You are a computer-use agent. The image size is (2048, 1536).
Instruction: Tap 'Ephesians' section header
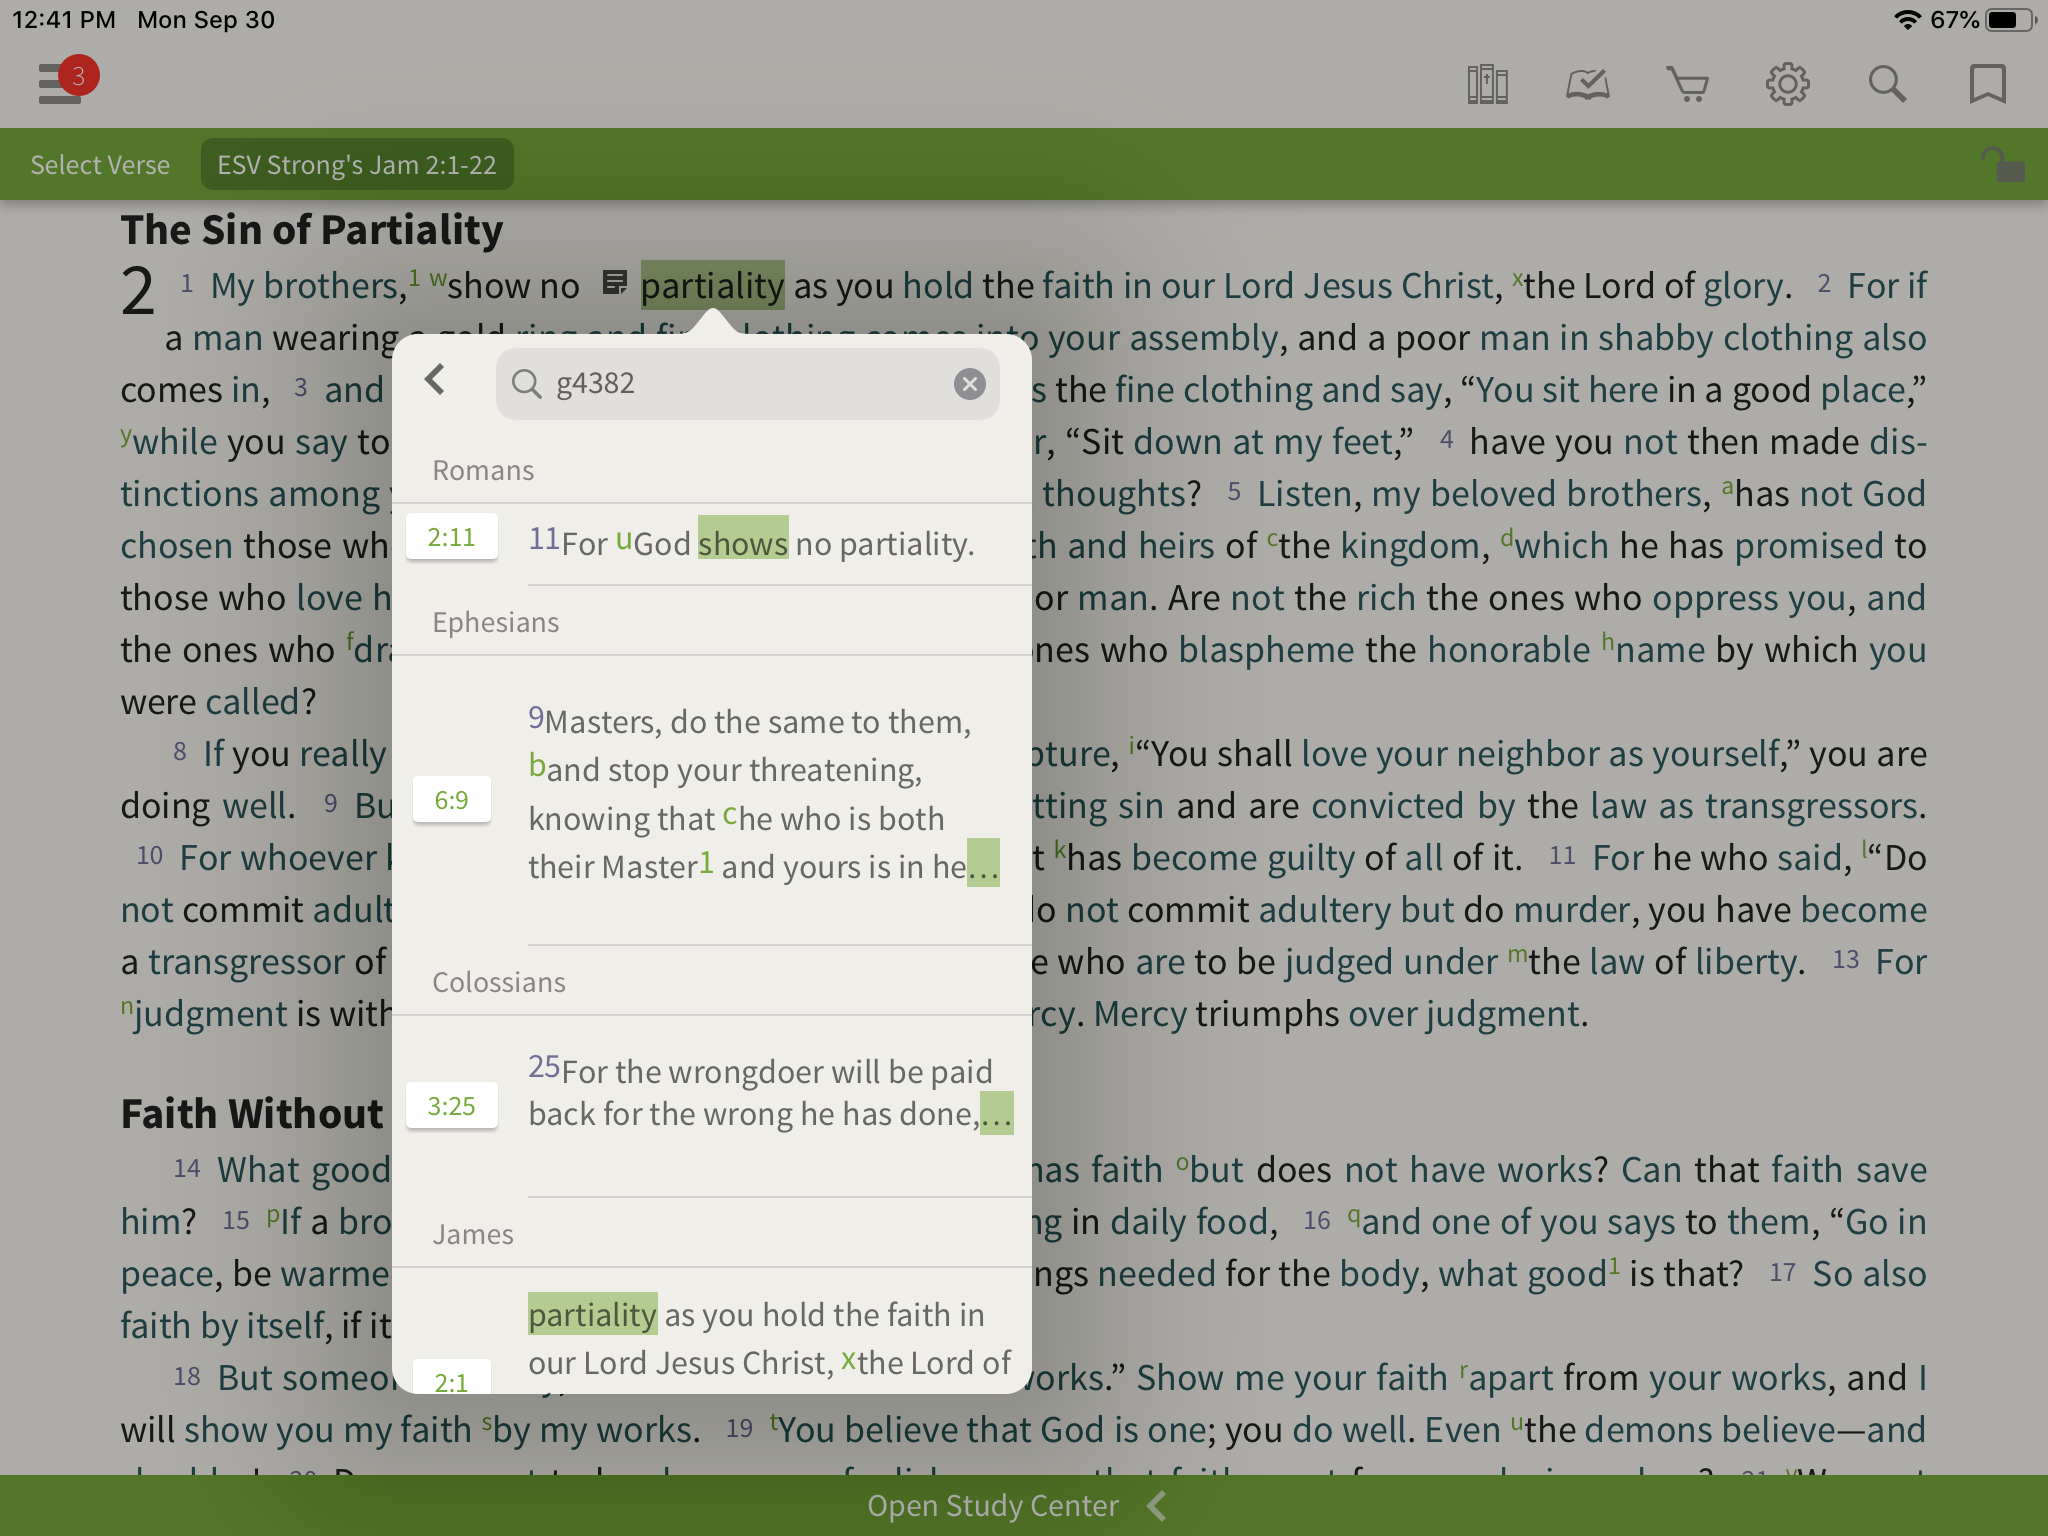496,623
